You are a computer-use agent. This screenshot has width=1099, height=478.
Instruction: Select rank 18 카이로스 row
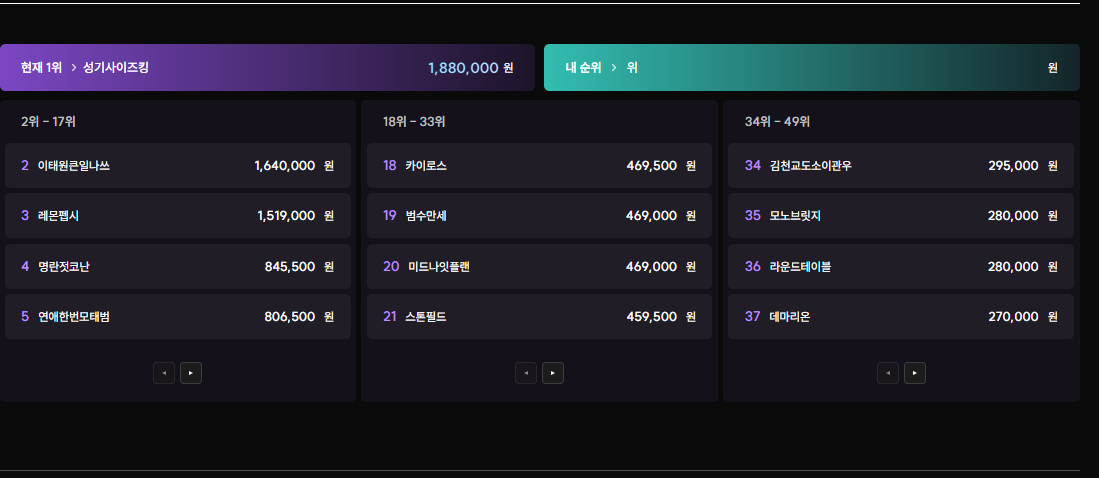539,166
